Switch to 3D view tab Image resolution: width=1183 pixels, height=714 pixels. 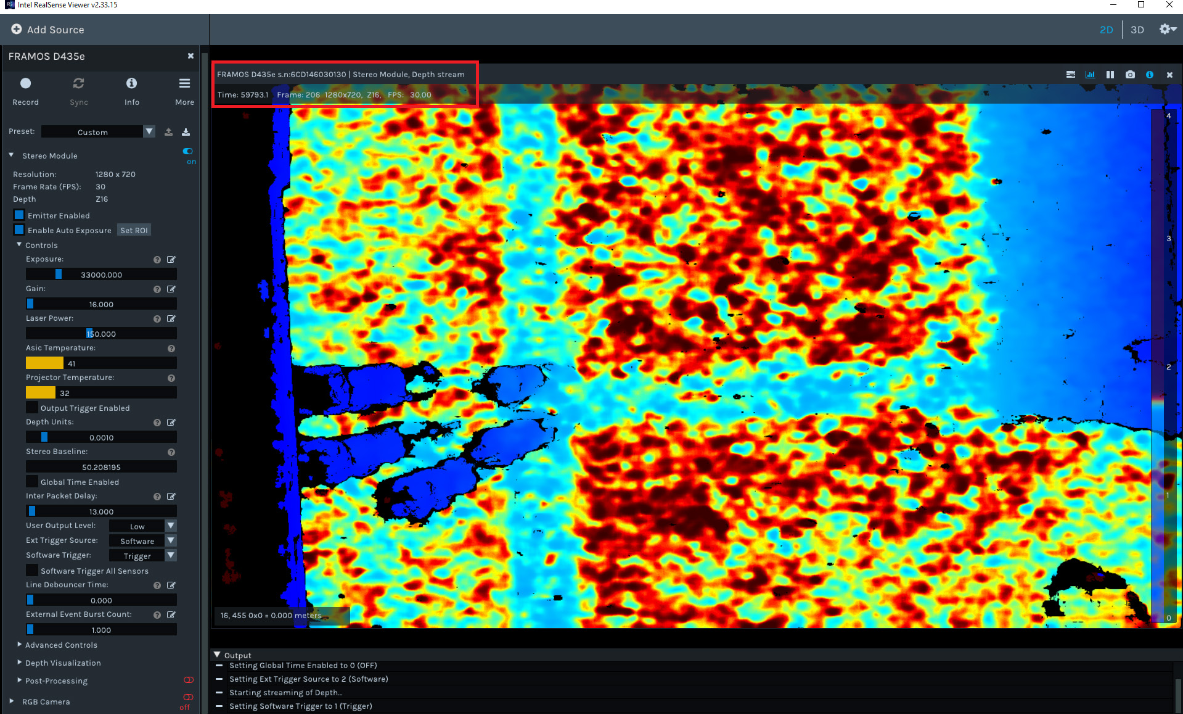click(x=1137, y=29)
